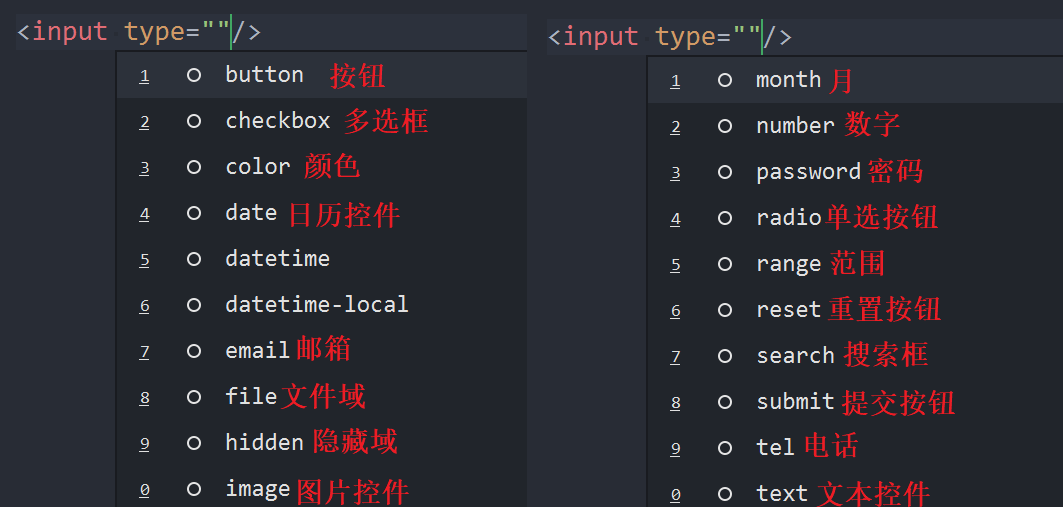Pick the datetime-local suggestion
This screenshot has height=507, width=1063.
[322, 305]
